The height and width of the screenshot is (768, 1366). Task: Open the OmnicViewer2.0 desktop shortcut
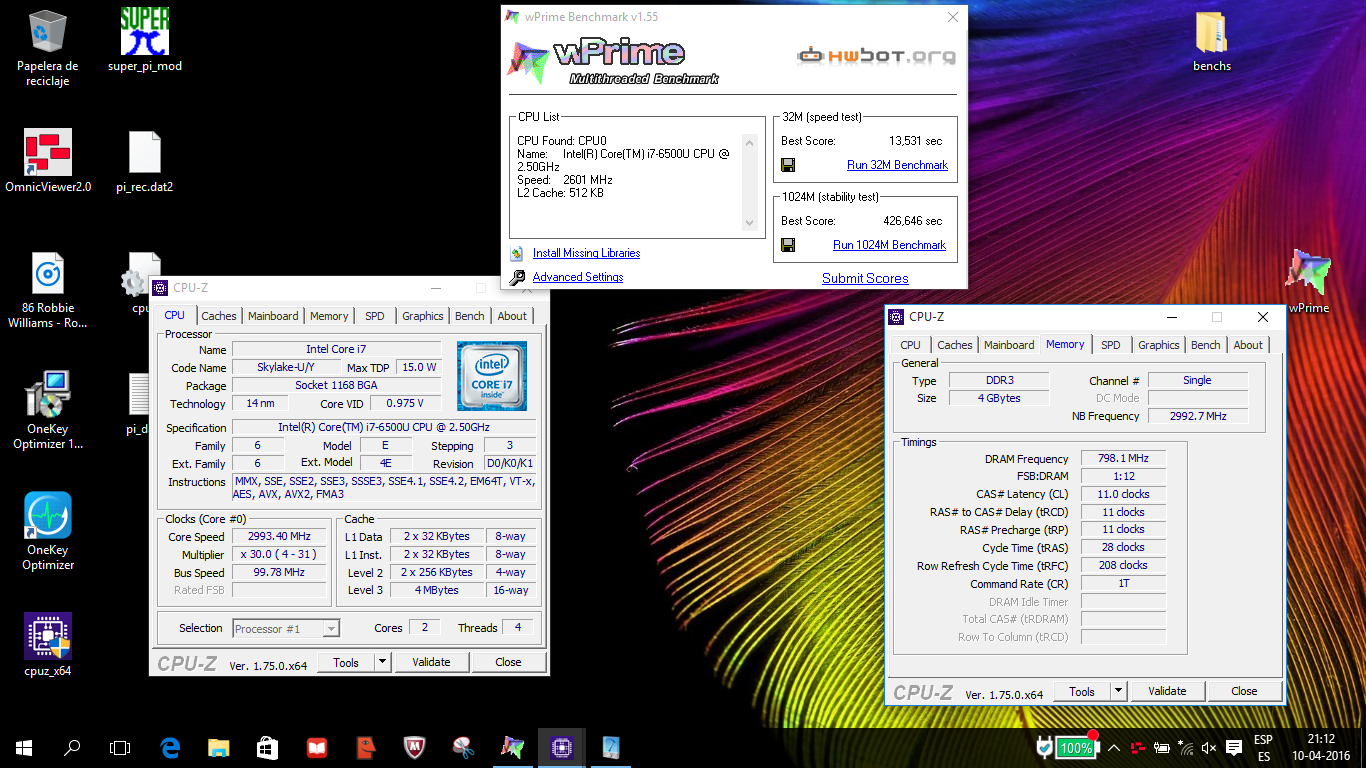pos(48,161)
